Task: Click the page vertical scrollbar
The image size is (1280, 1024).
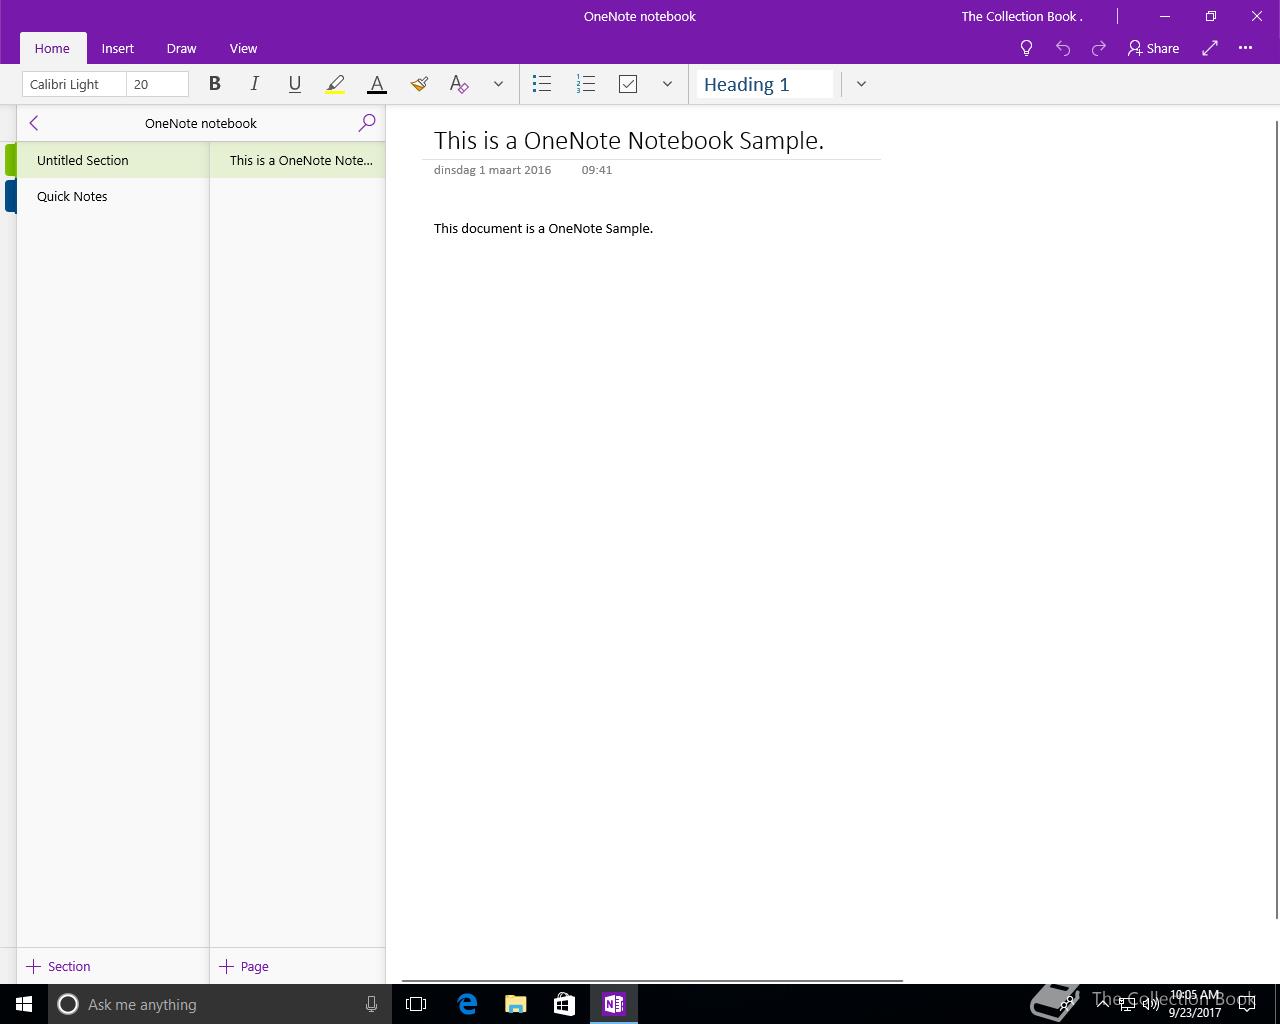Action: (x=1276, y=520)
